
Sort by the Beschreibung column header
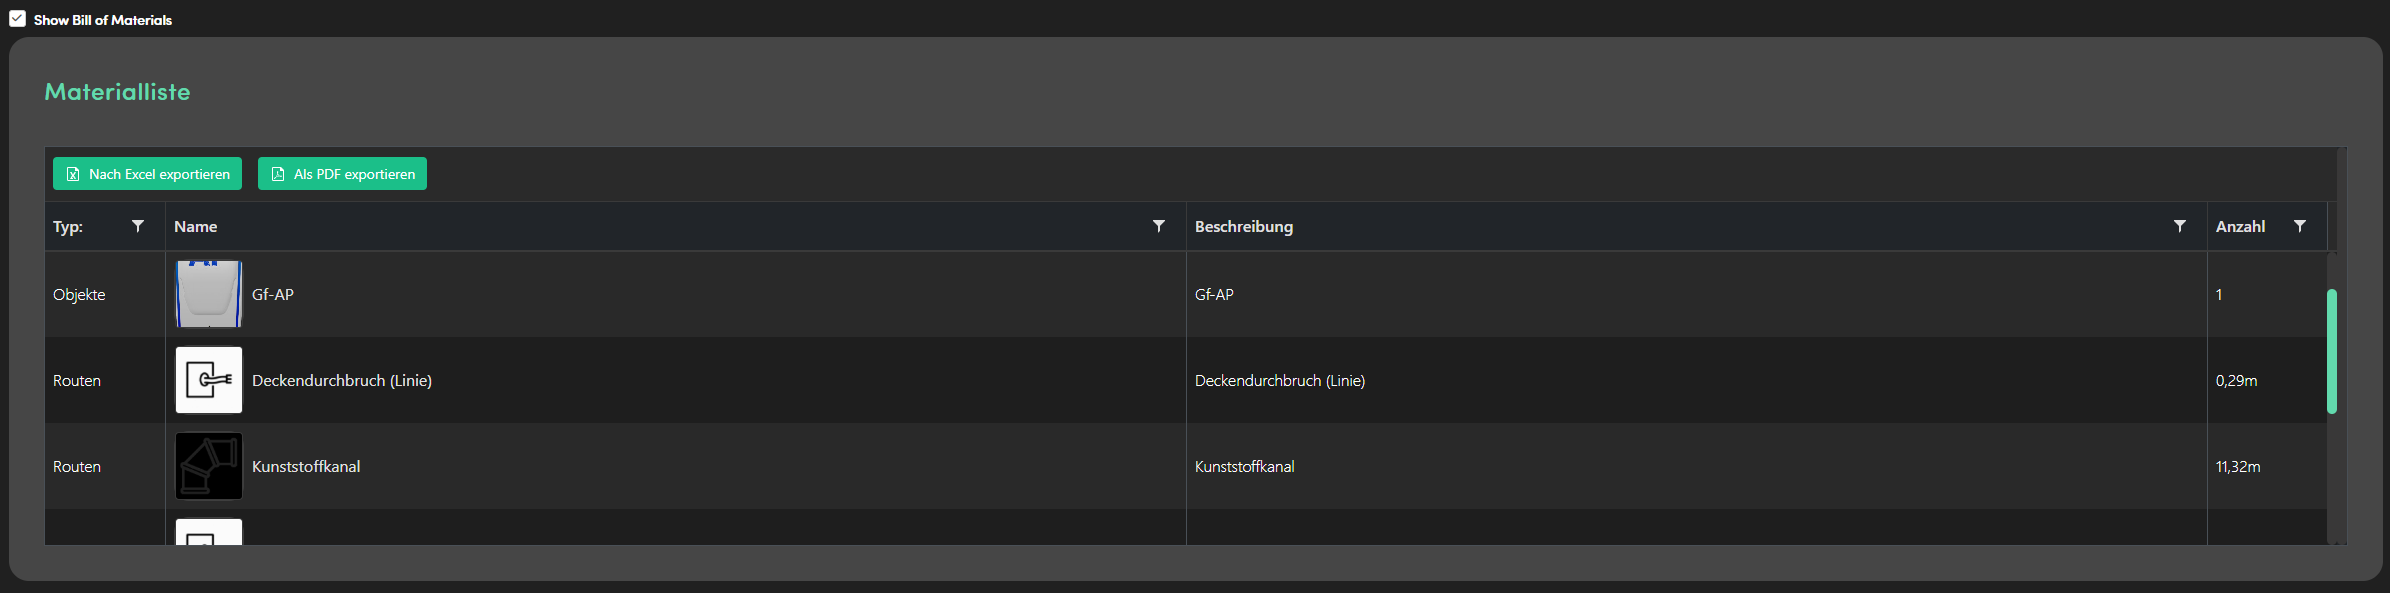coord(1243,227)
